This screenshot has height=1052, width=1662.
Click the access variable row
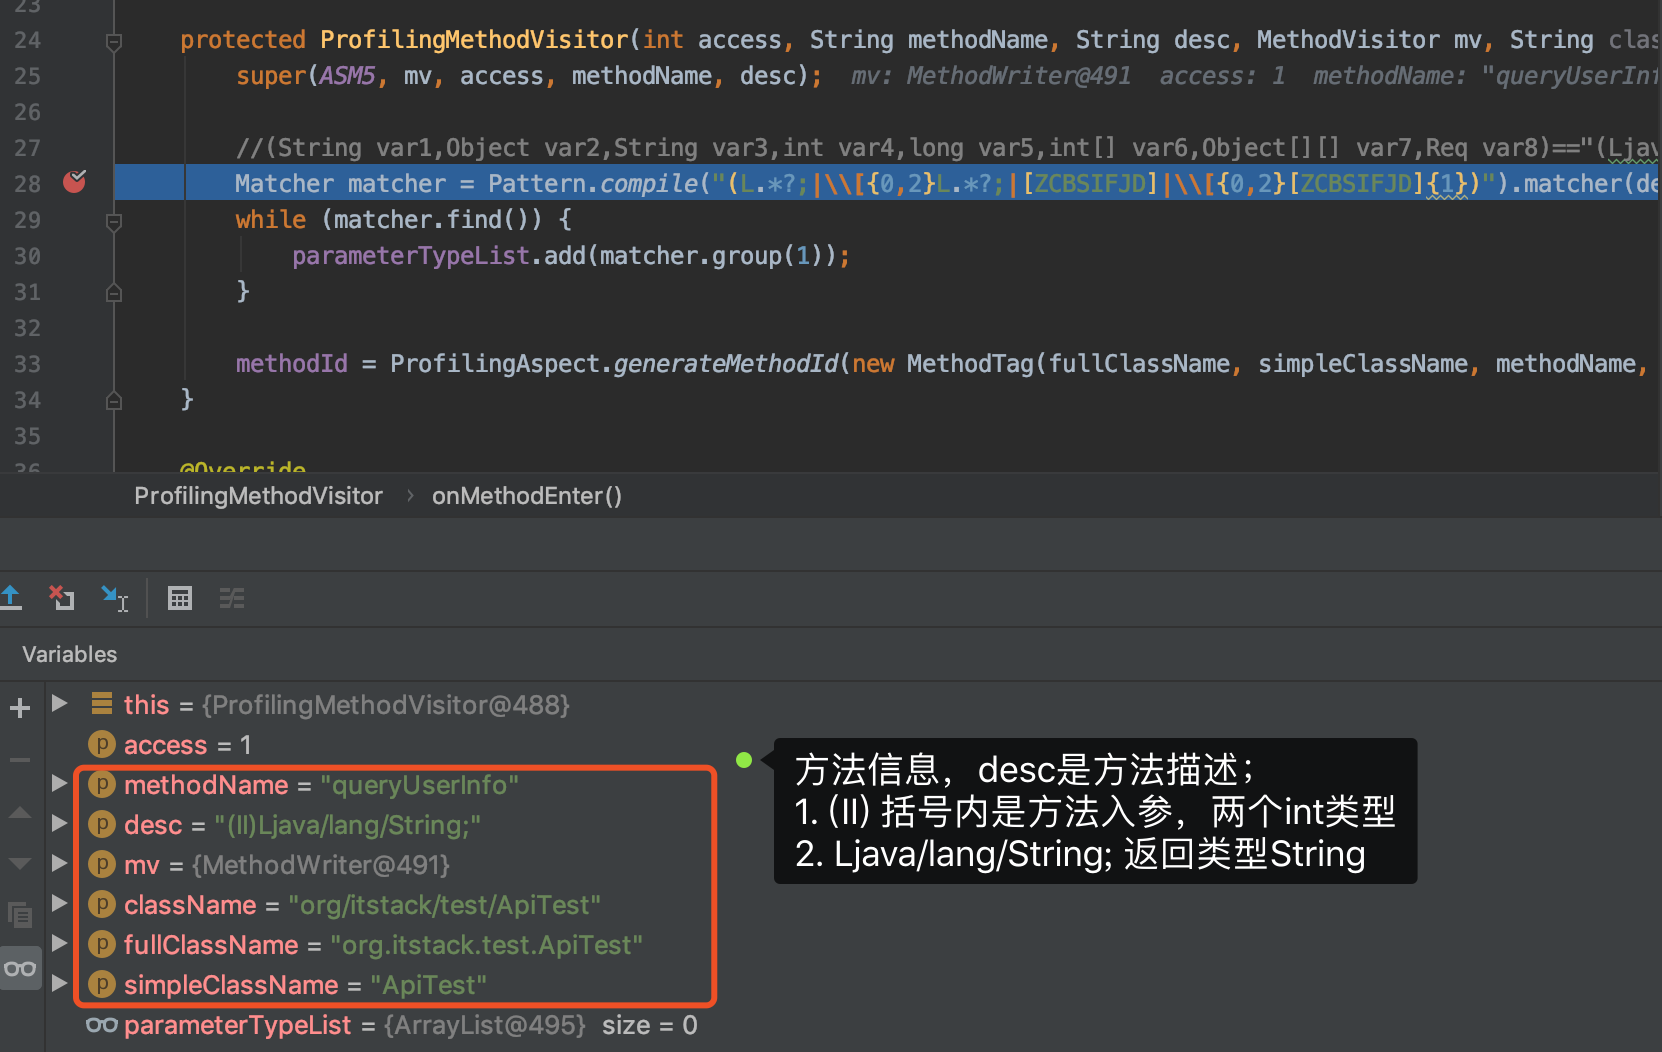pyautogui.click(x=170, y=745)
